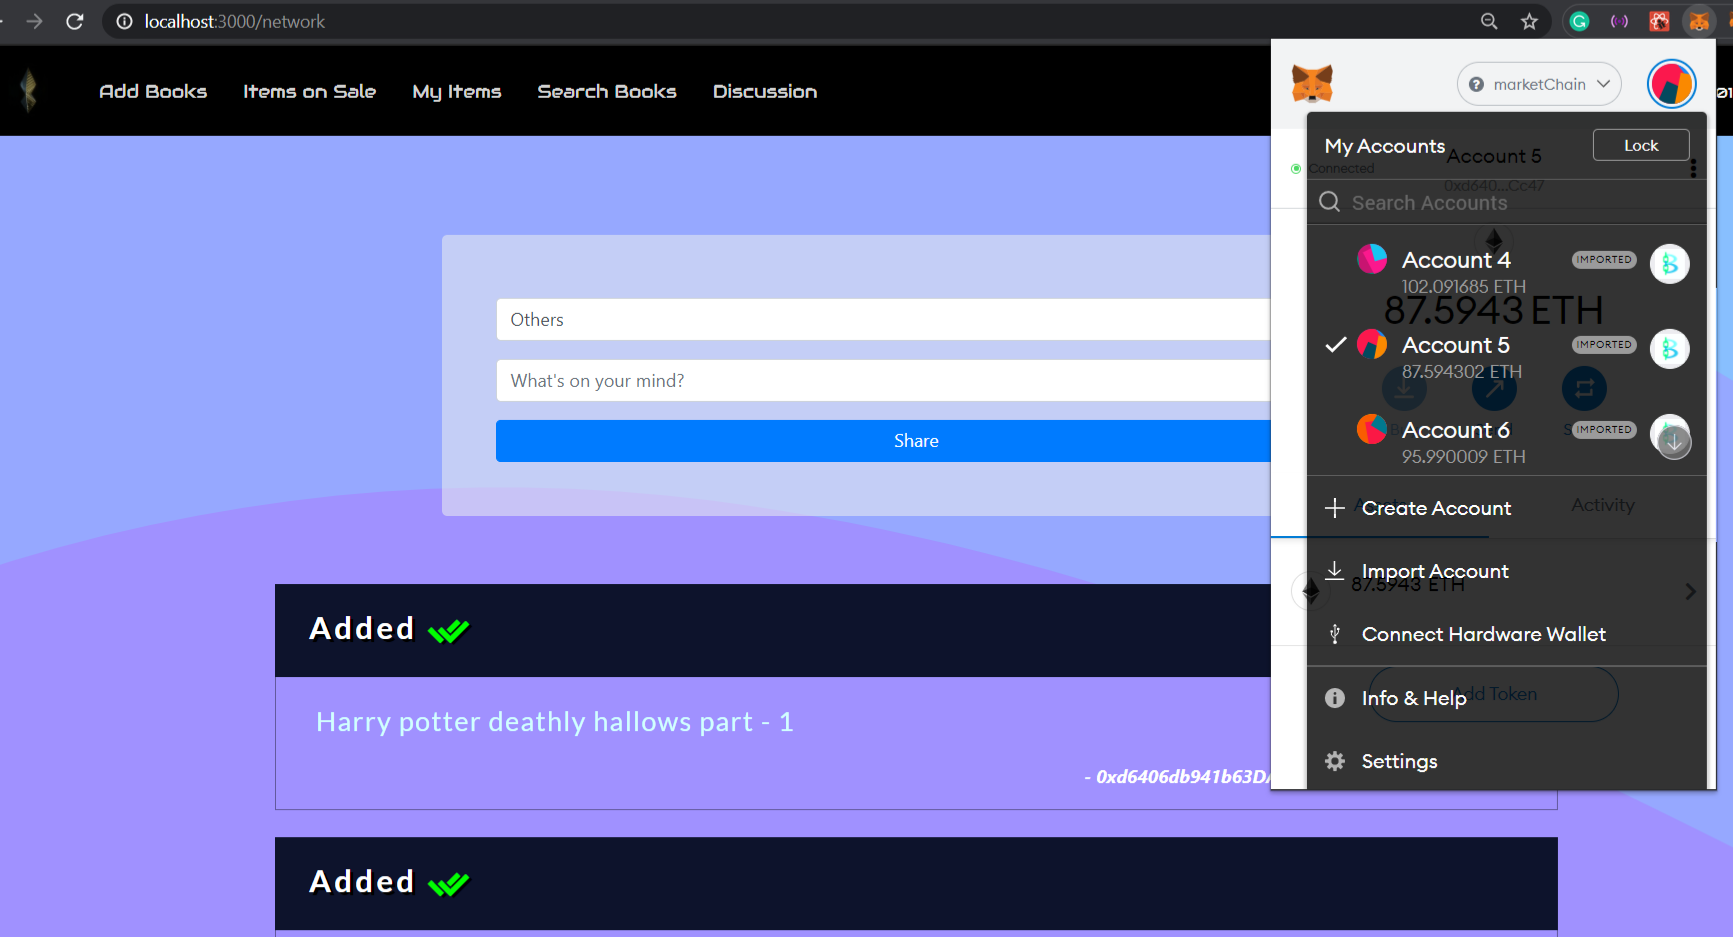Choose Connect Hardware Wallet option
This screenshot has height=937, width=1733.
[x=1506, y=634]
